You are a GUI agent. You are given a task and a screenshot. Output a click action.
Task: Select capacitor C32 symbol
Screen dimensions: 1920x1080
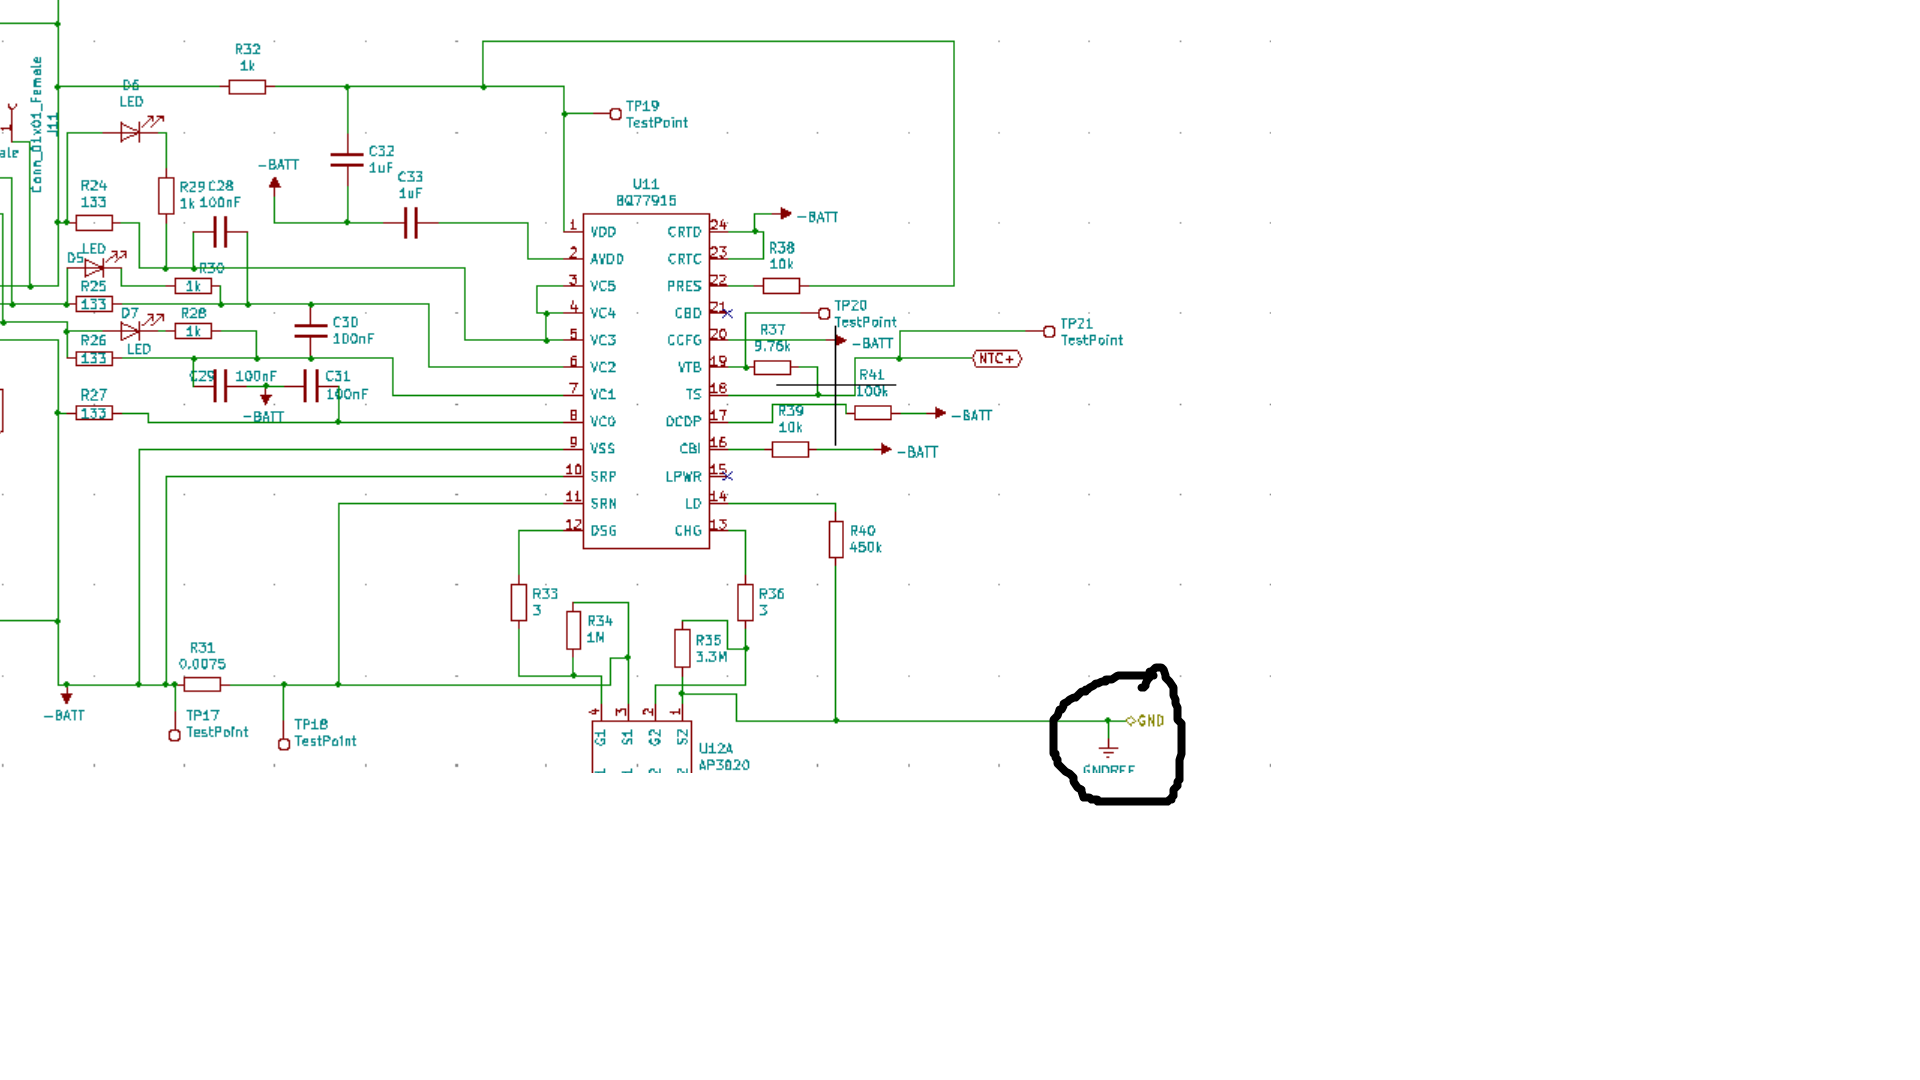[347, 159]
